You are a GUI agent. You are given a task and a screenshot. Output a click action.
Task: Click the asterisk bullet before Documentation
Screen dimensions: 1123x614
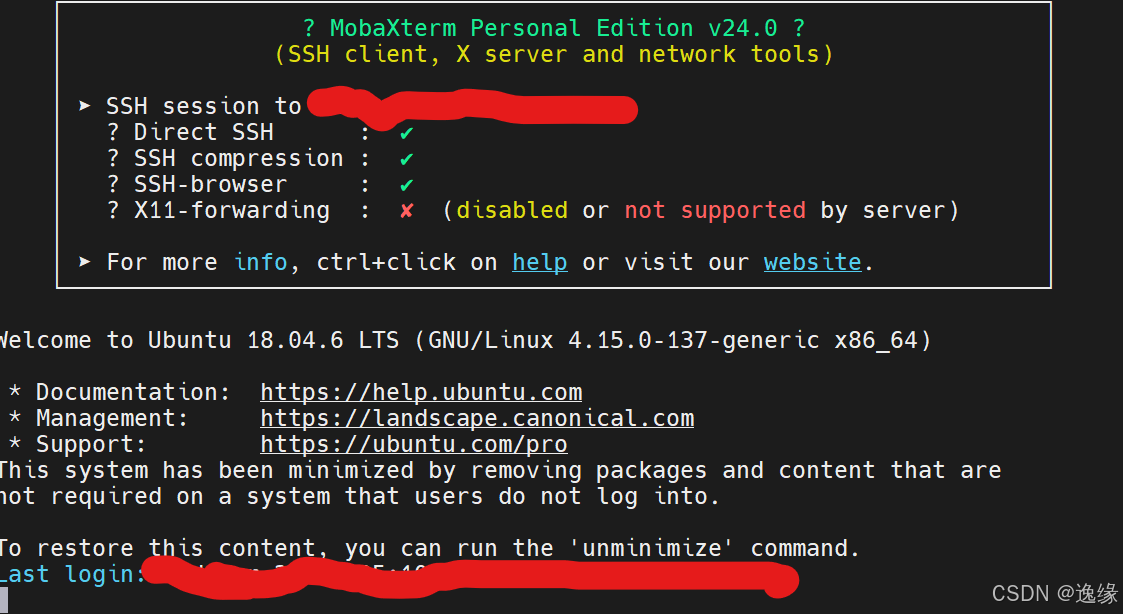pos(14,391)
